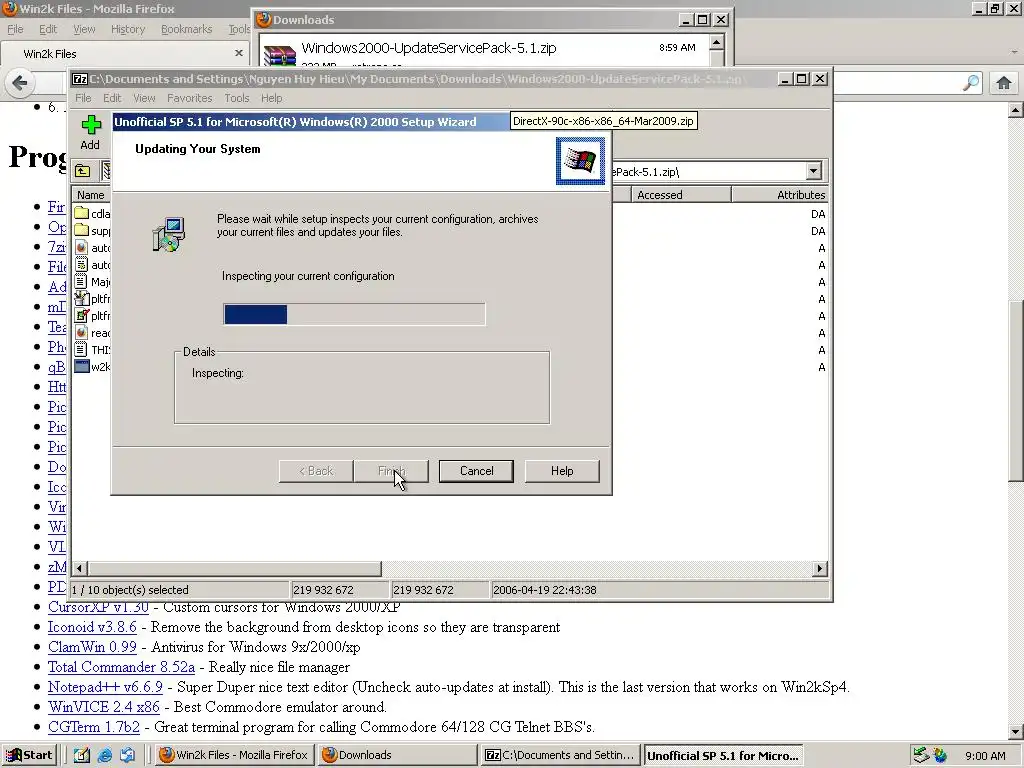The image size is (1024, 768).
Task: Click the safely remove hardware tray icon
Action: click(x=921, y=755)
